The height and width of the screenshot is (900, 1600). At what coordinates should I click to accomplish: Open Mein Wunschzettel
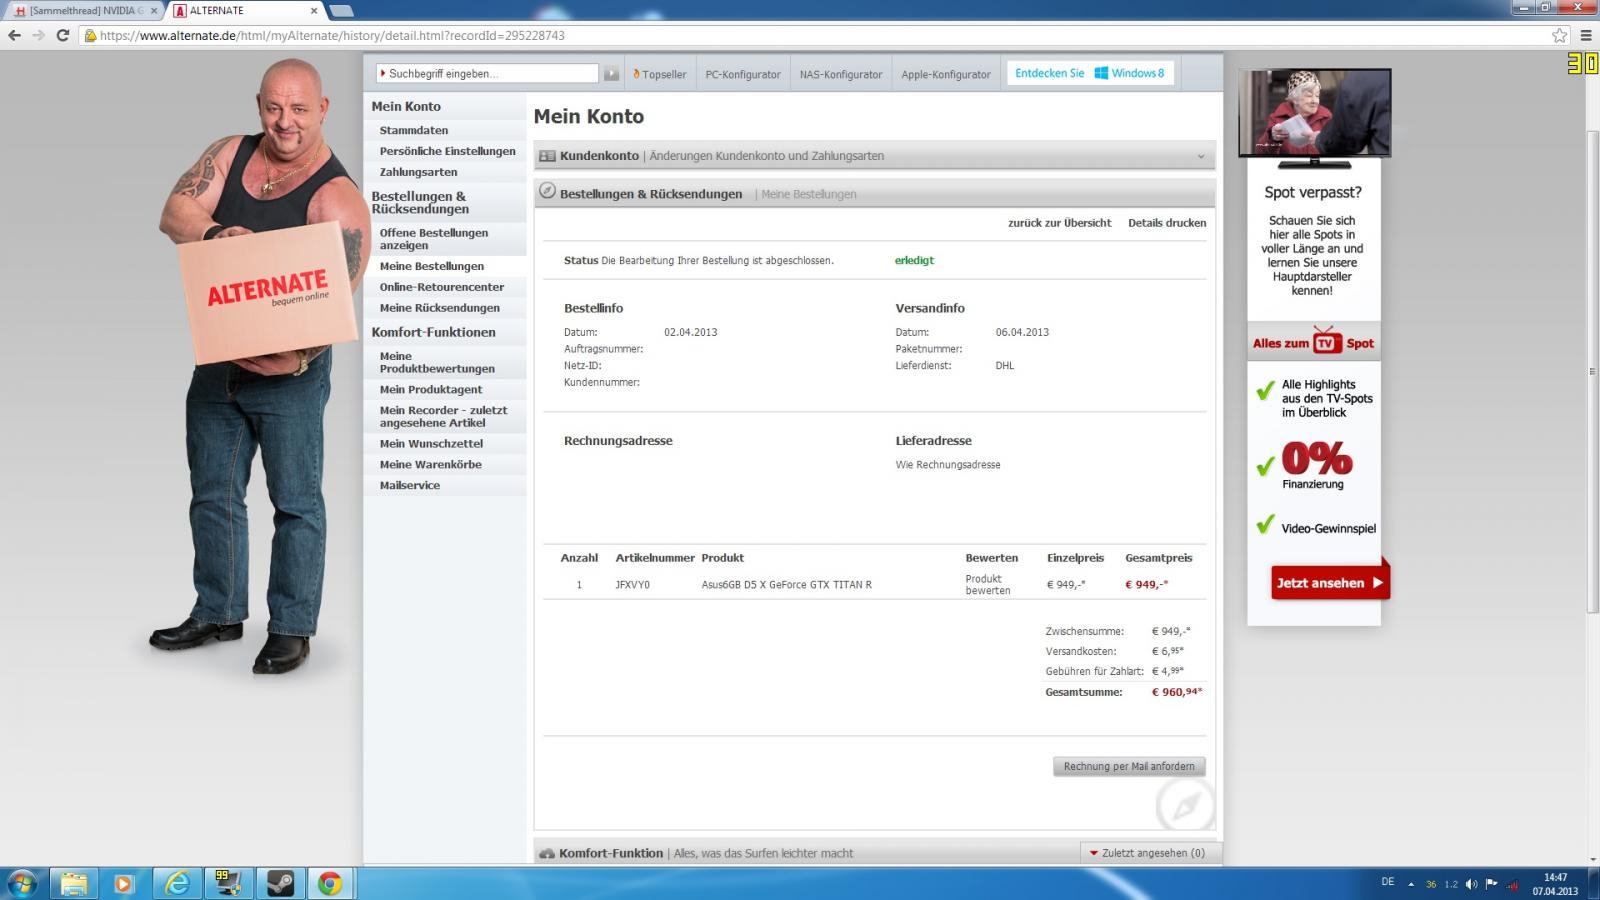tap(431, 443)
